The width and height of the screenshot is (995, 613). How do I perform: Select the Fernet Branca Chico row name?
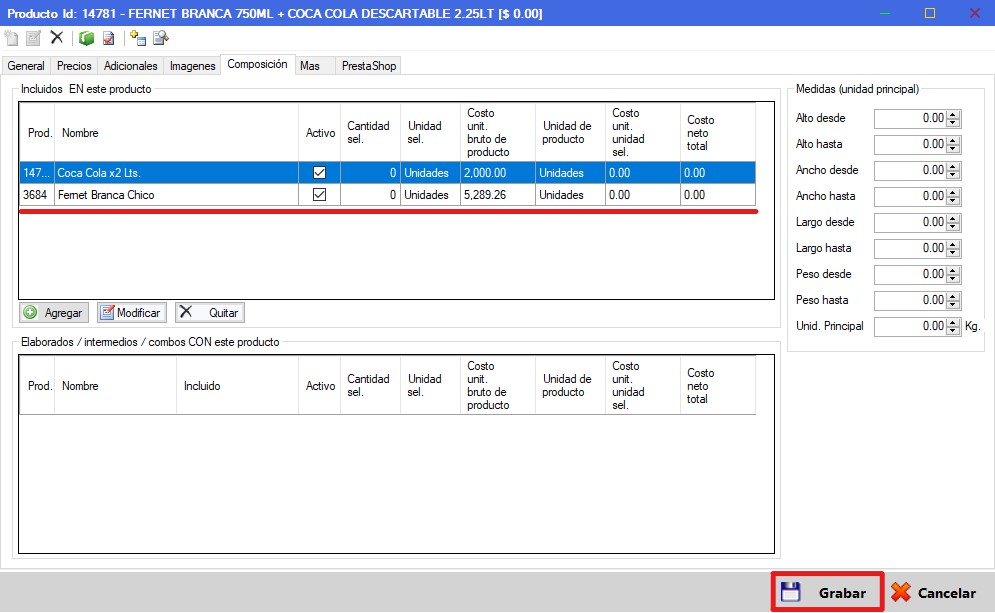(x=176, y=195)
